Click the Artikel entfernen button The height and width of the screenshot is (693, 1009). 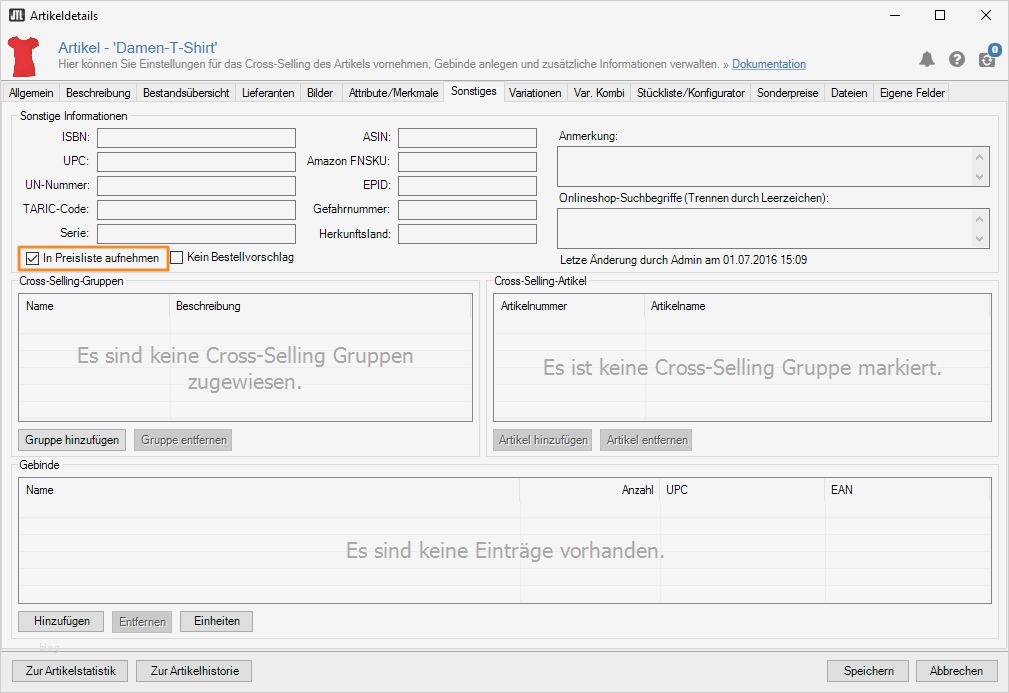(647, 440)
